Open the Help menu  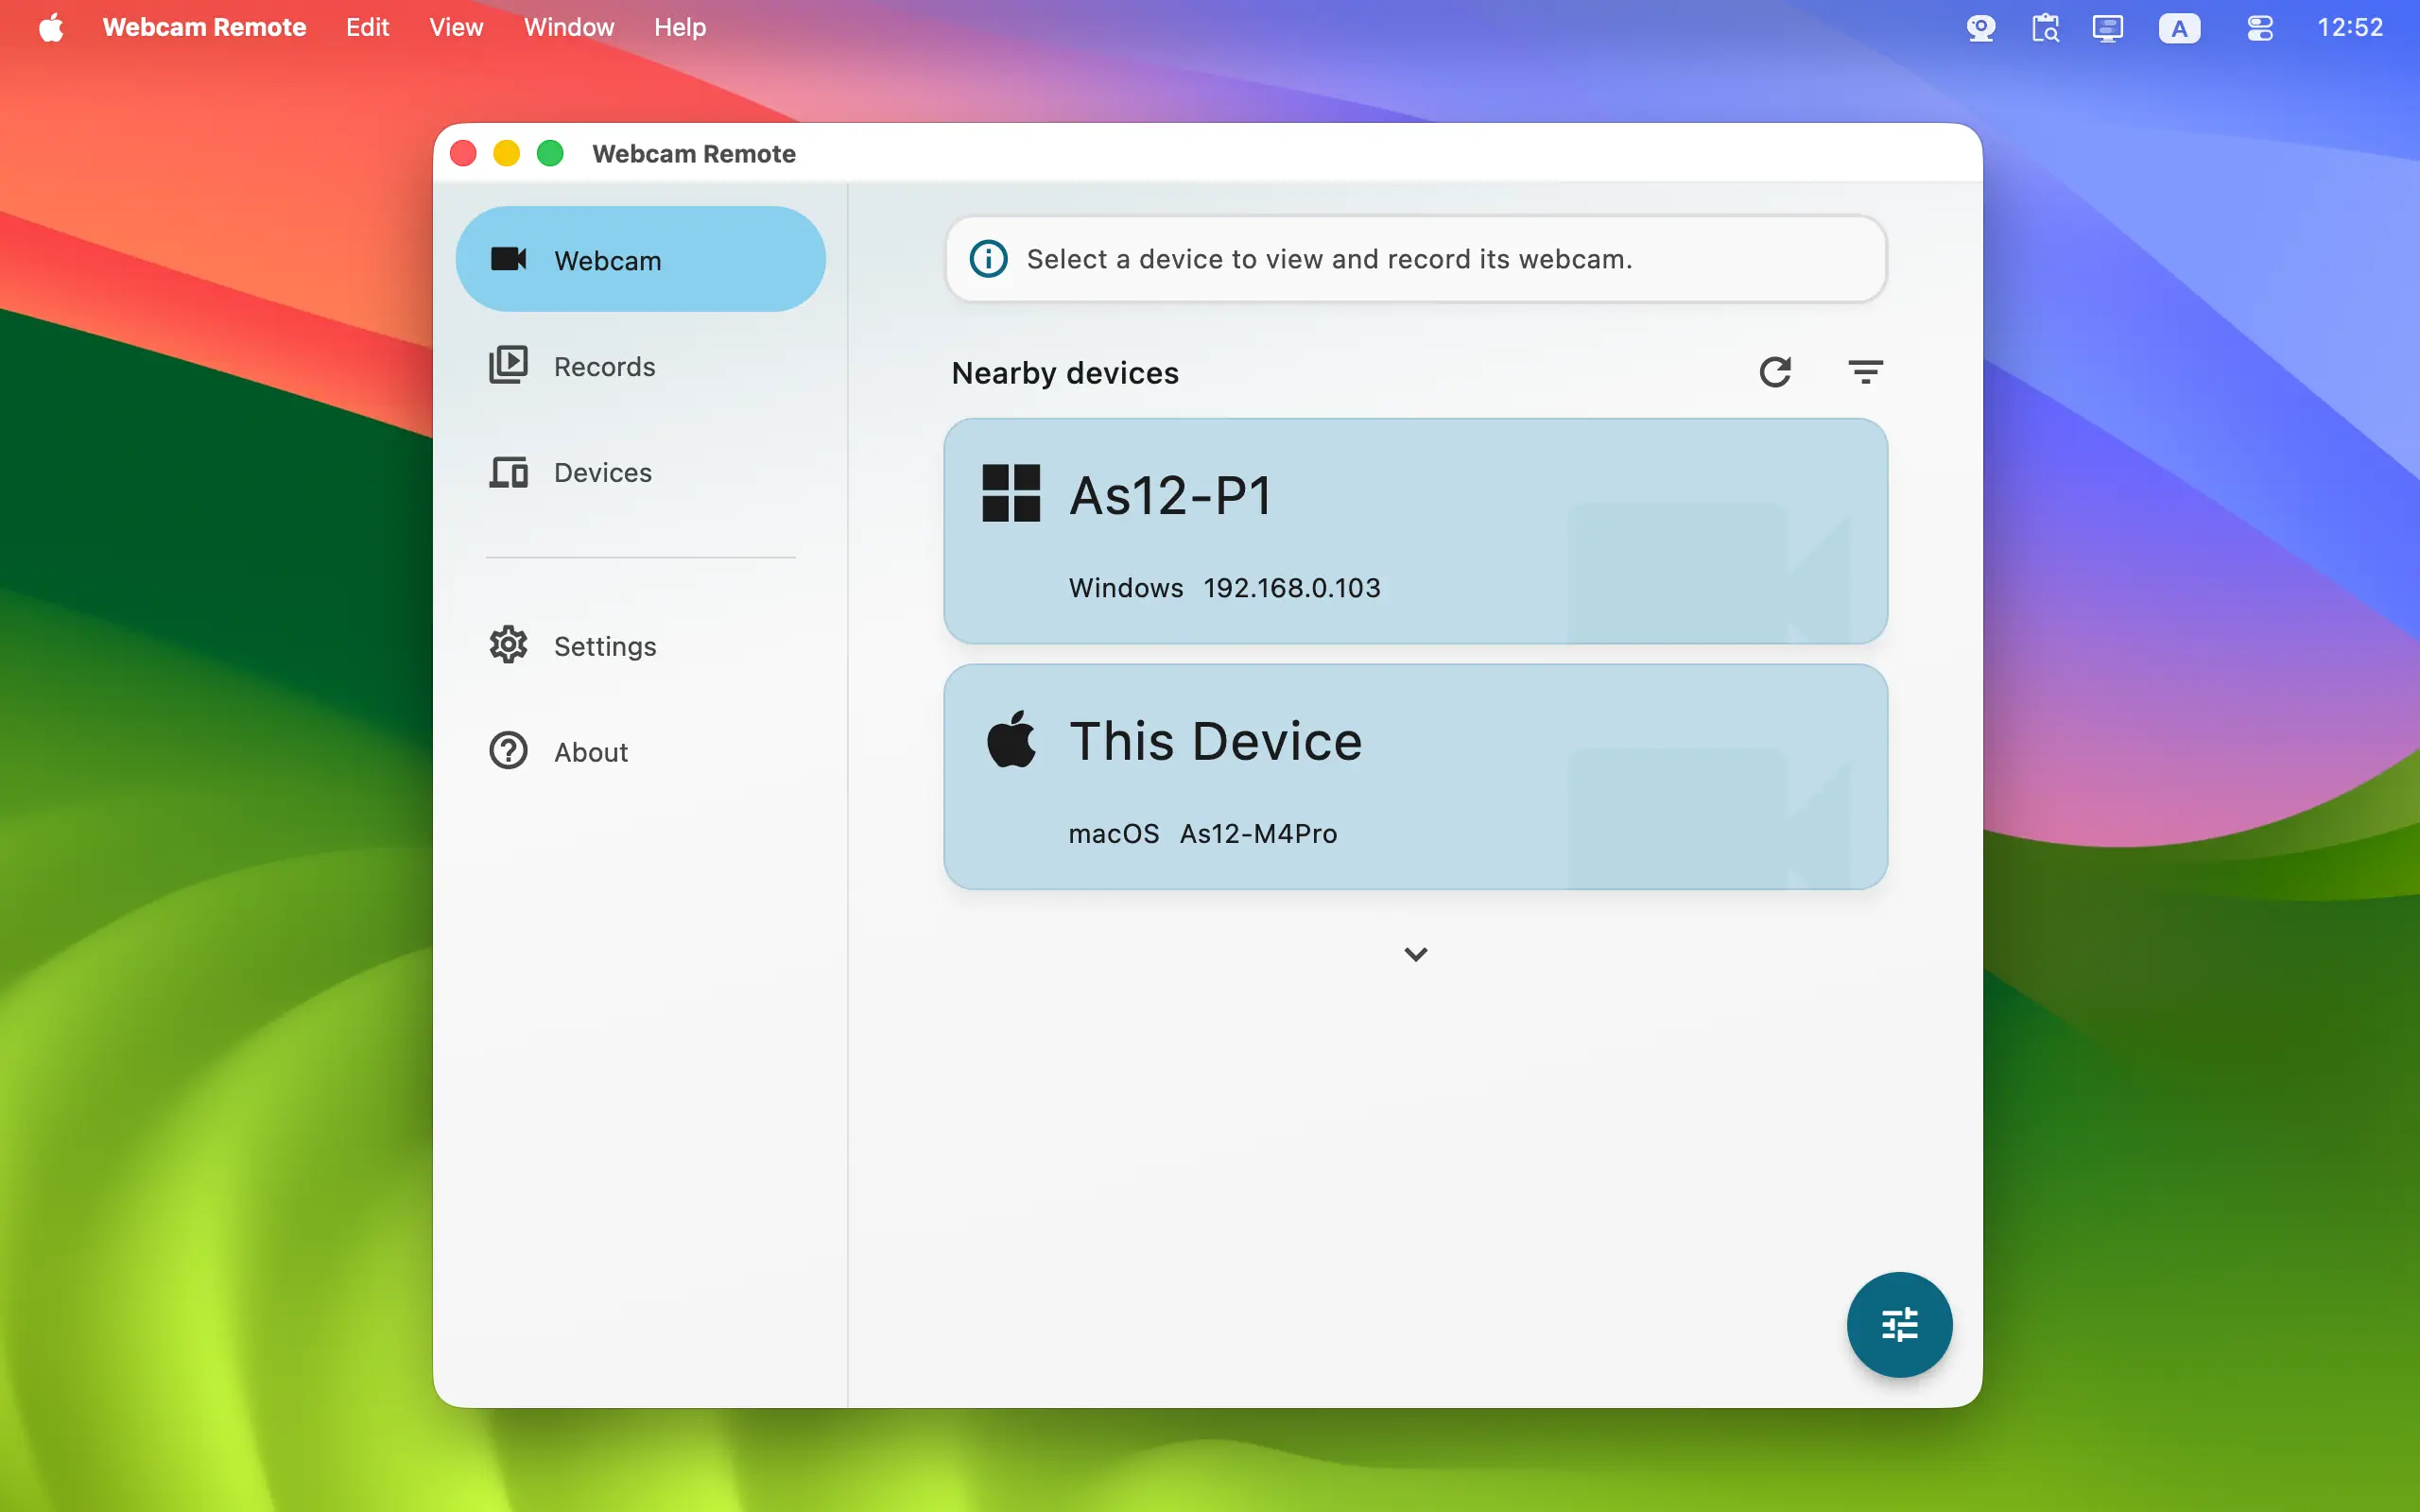point(680,28)
